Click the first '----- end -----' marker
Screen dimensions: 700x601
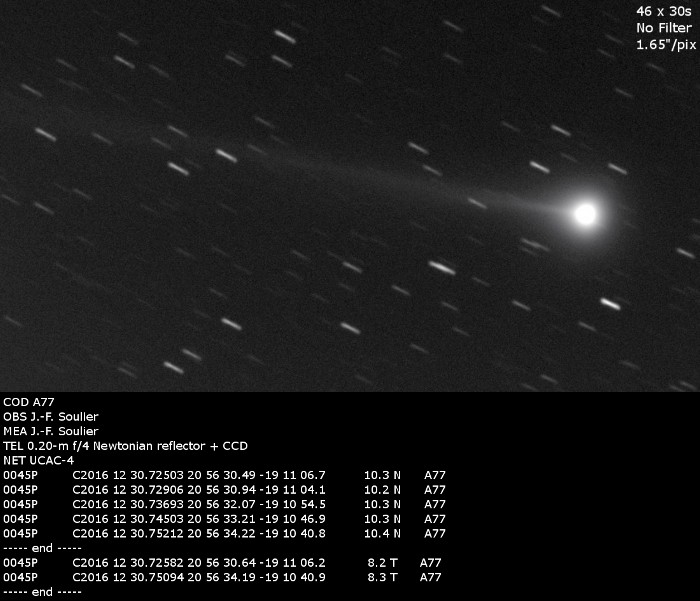(x=42, y=548)
